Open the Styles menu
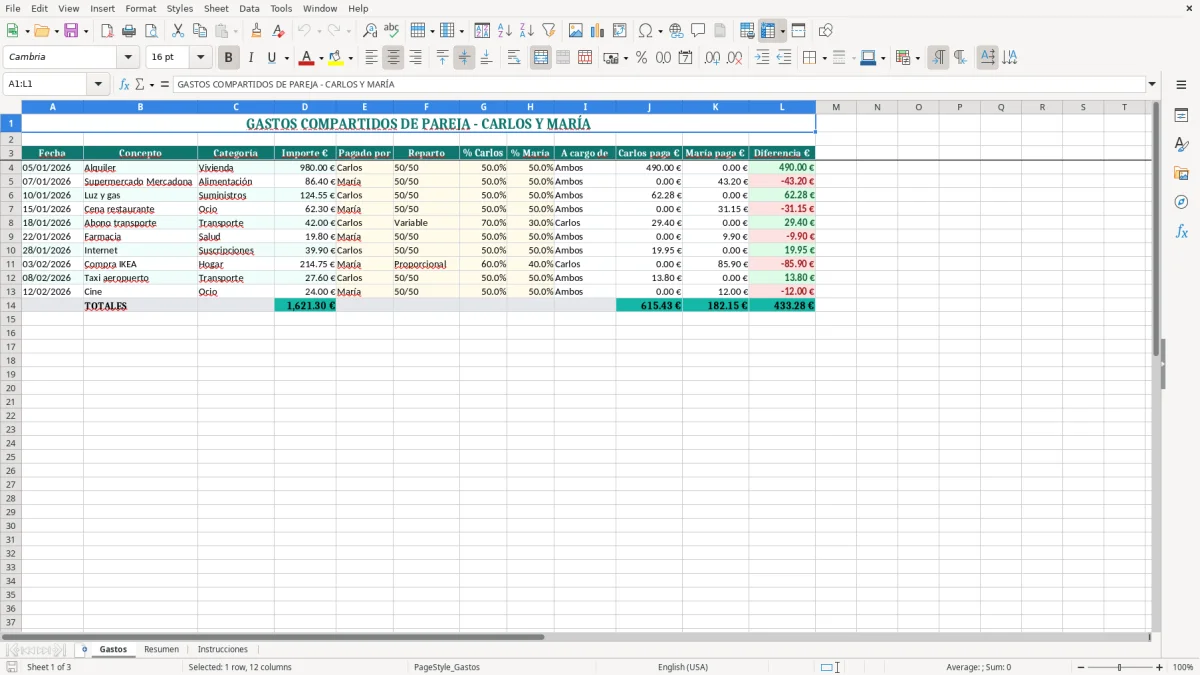Screen dimensions: 1200x675 [180, 8]
